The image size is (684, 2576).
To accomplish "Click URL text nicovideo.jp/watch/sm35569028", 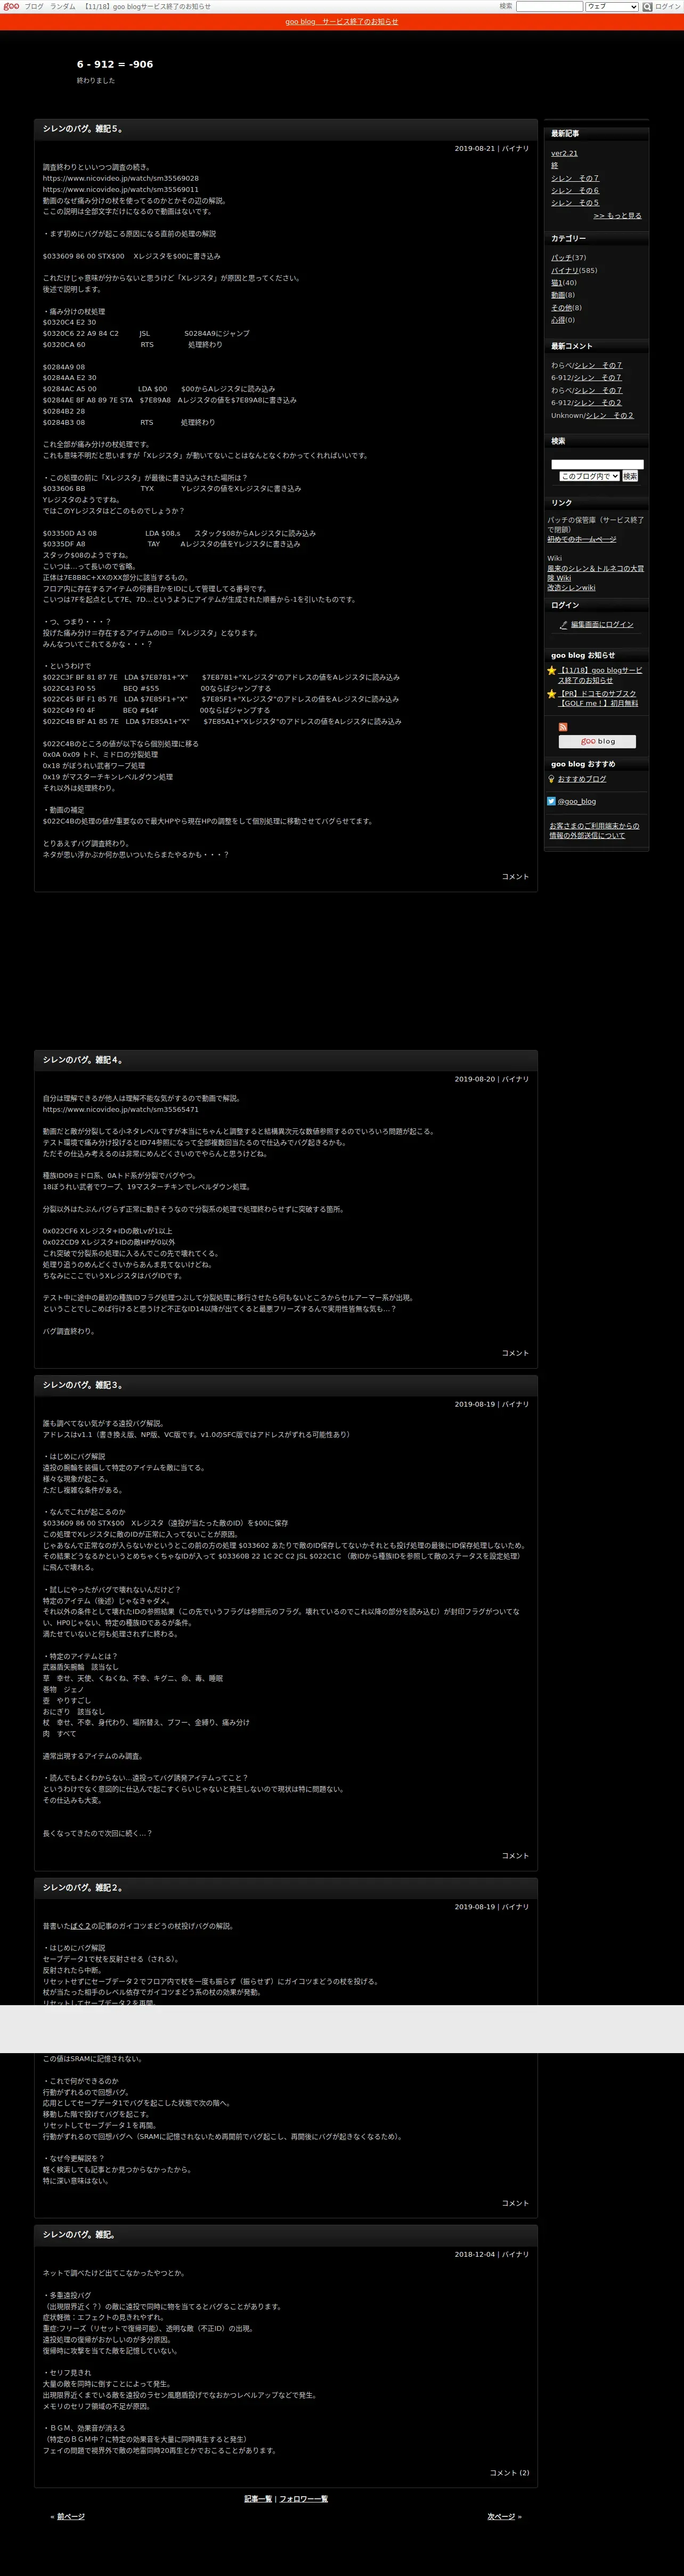I will pyautogui.click(x=120, y=178).
